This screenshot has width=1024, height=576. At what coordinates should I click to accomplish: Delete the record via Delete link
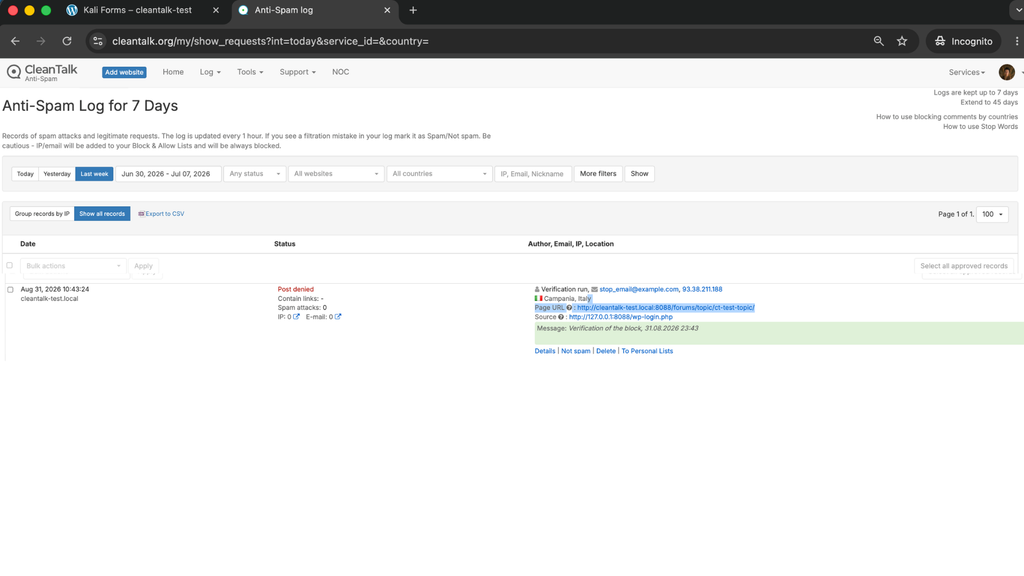point(605,351)
